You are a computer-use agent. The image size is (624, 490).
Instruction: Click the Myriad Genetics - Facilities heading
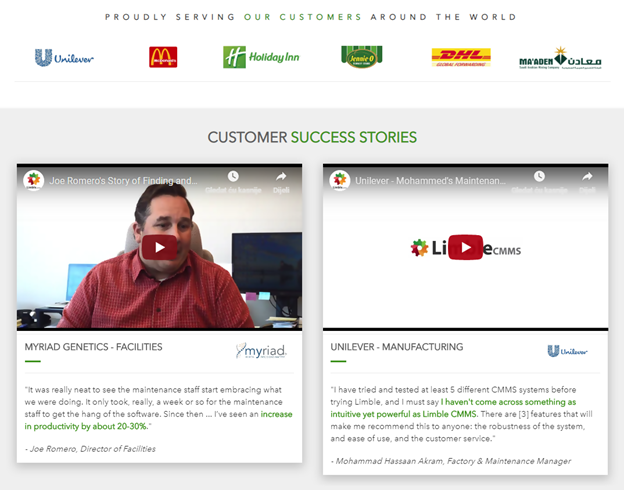[x=94, y=347]
